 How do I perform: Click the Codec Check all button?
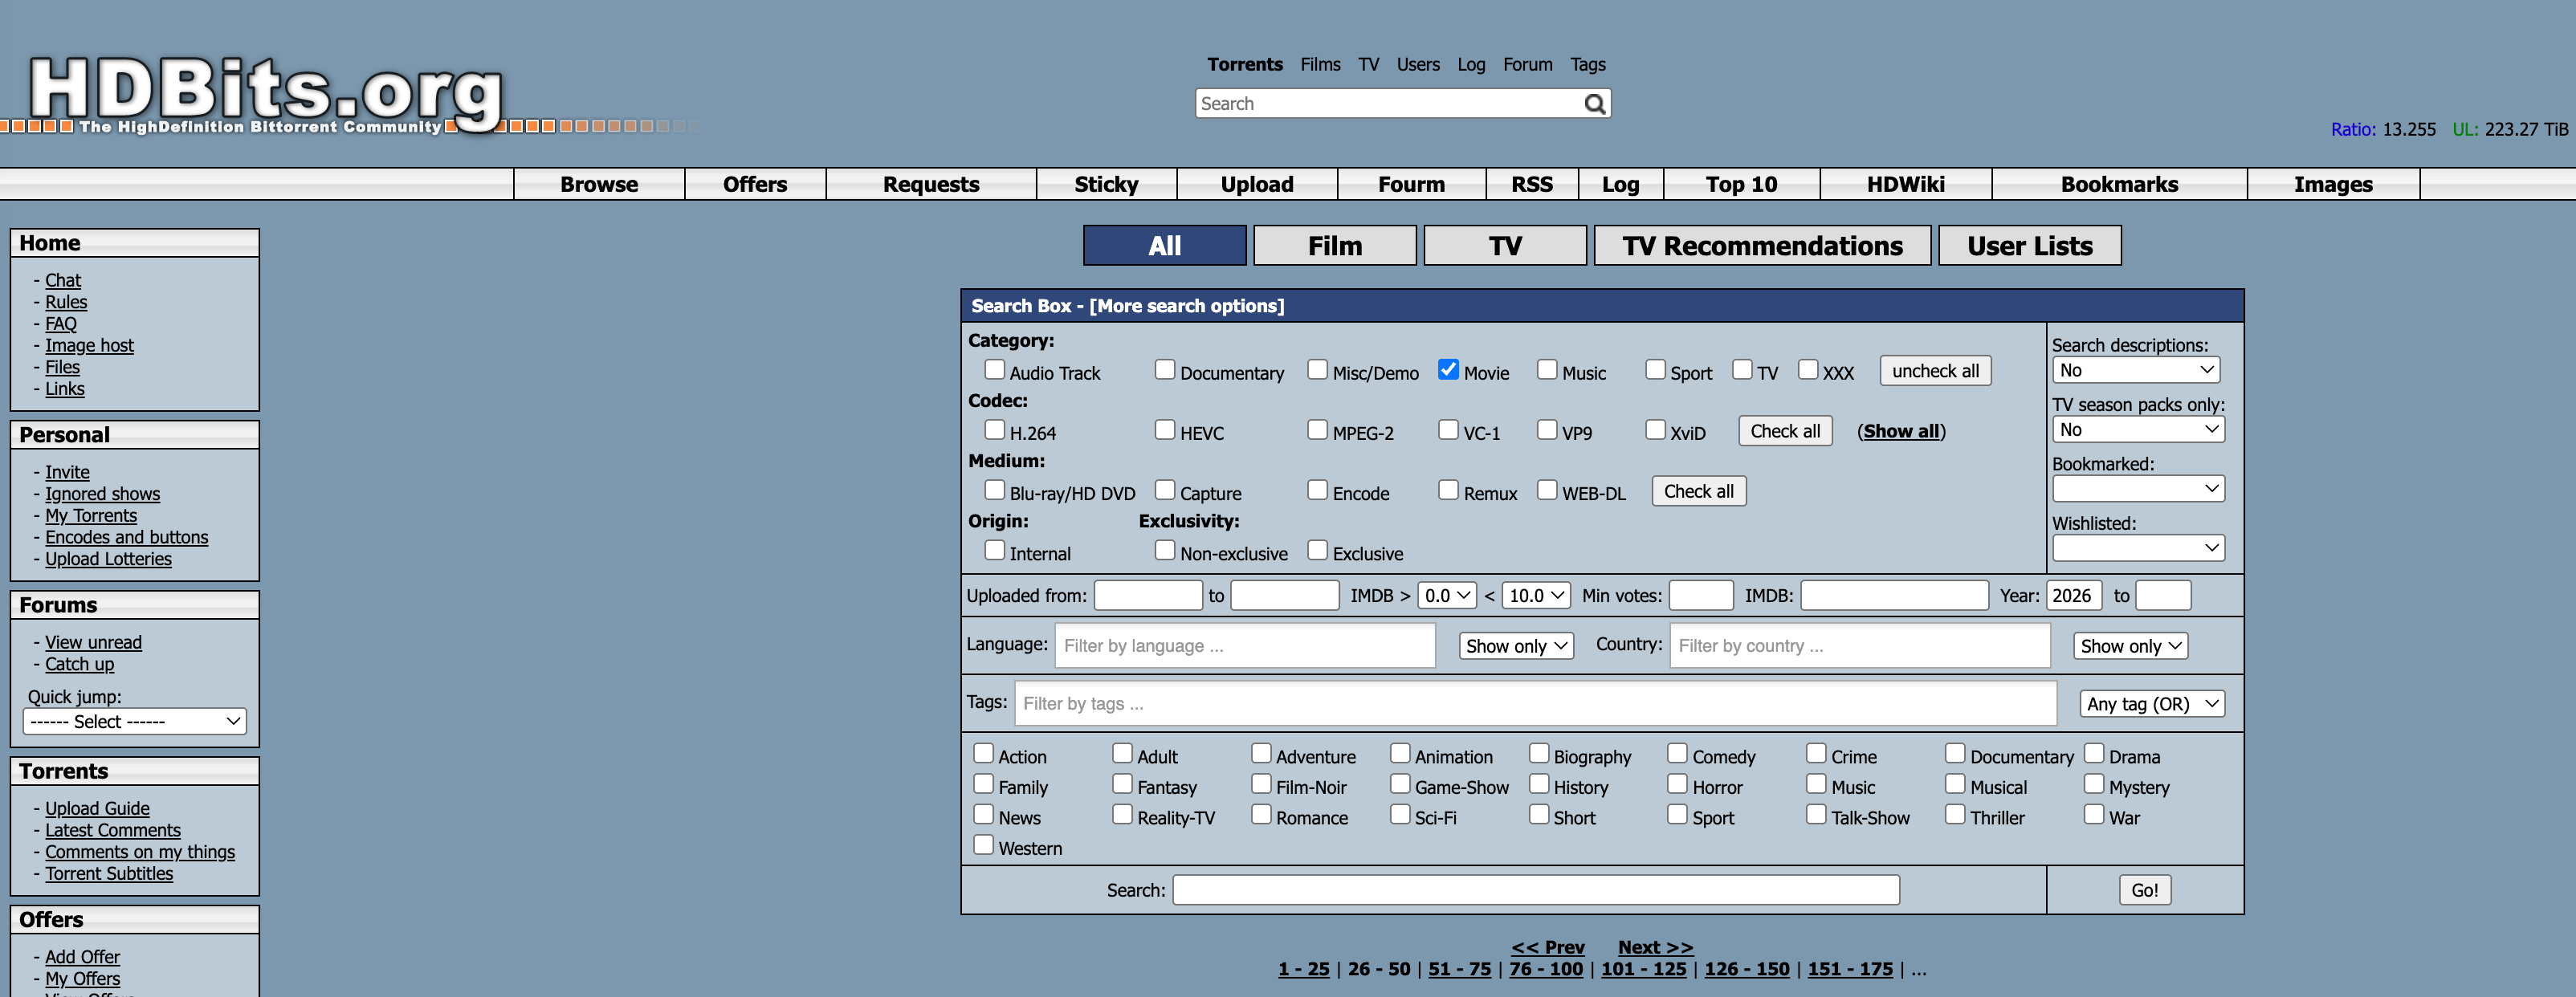1784,431
